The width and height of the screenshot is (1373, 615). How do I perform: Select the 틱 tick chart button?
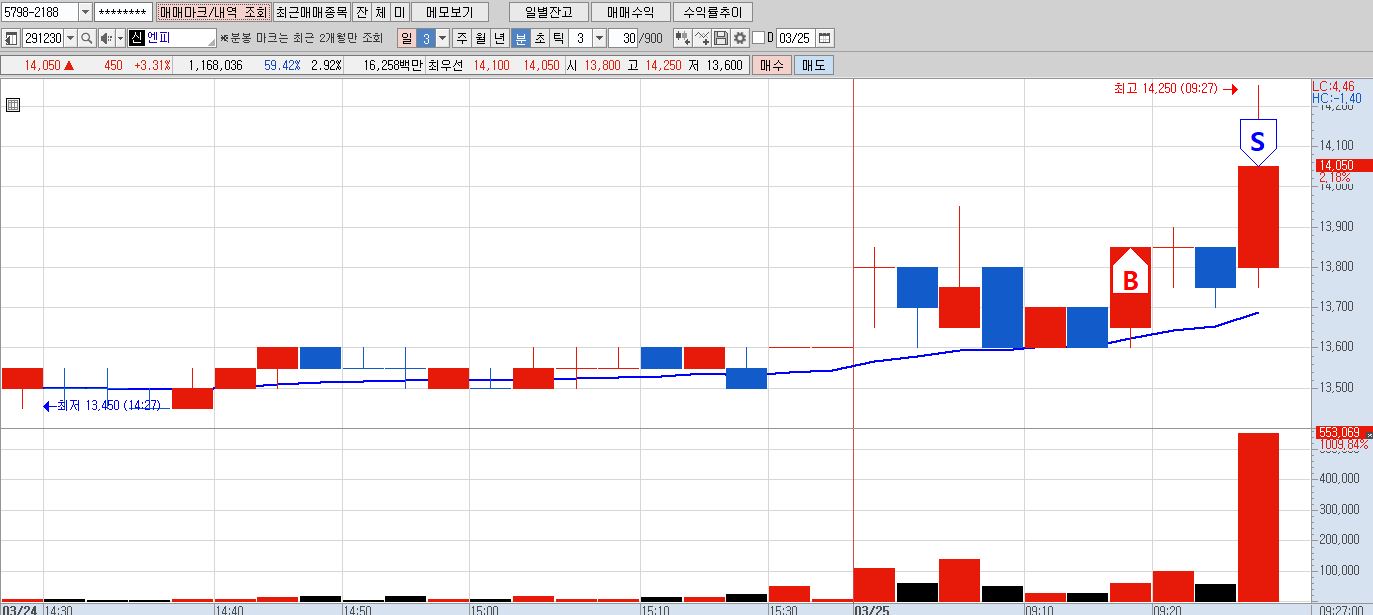(x=559, y=38)
